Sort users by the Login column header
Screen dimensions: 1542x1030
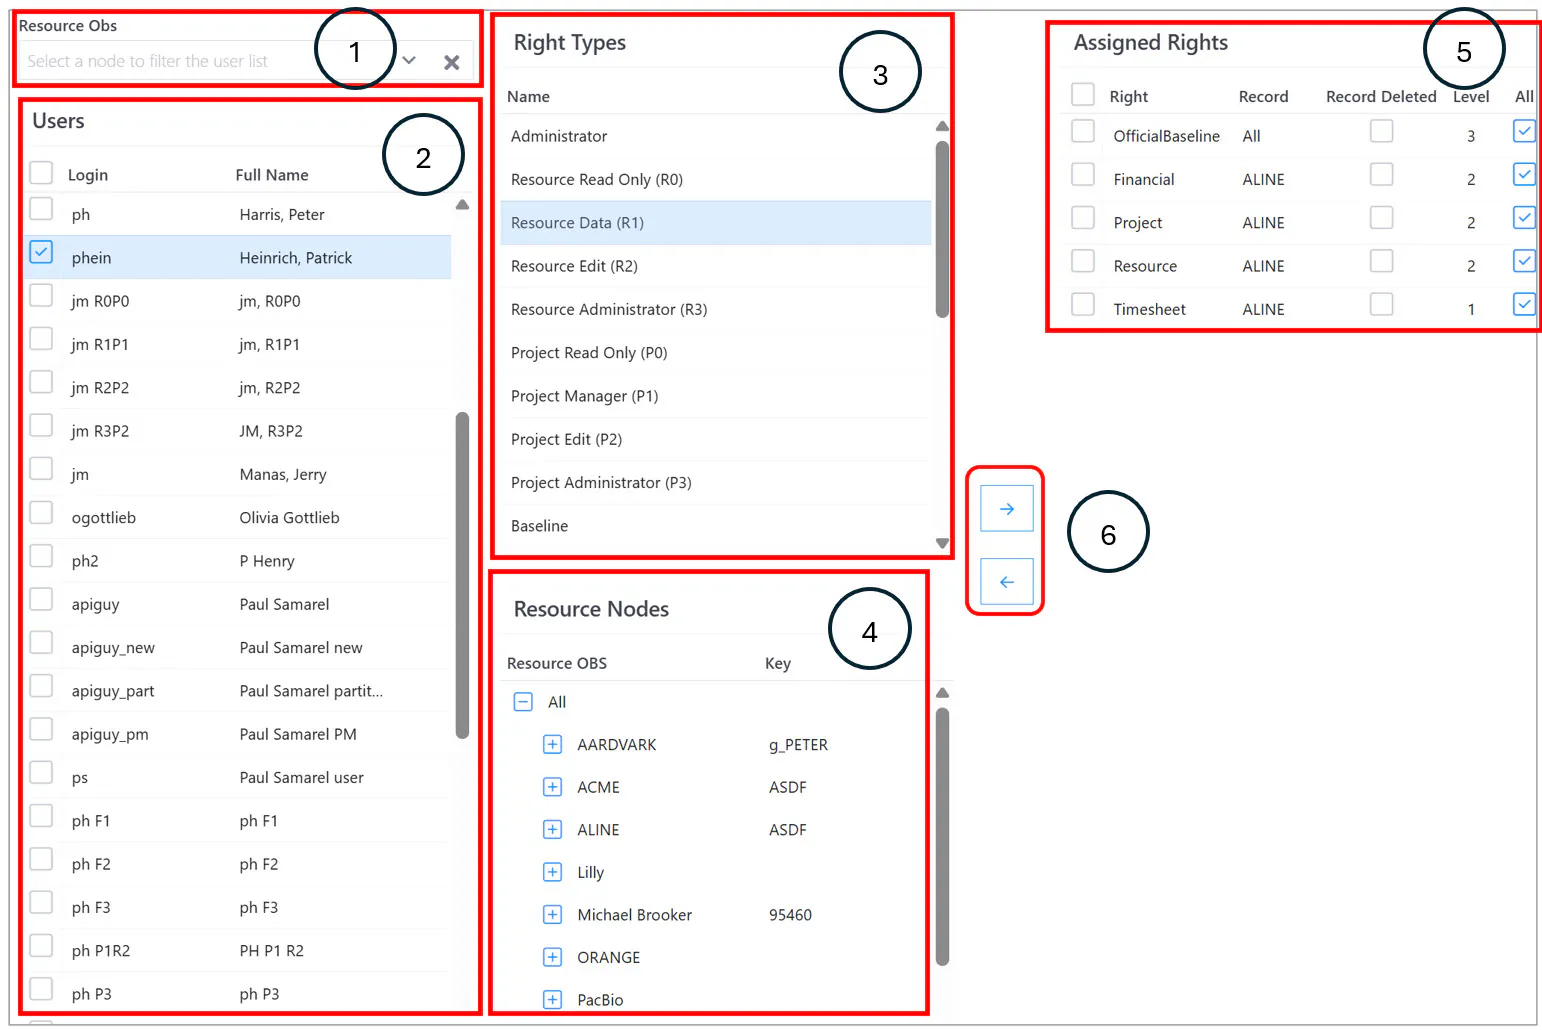[x=88, y=175]
